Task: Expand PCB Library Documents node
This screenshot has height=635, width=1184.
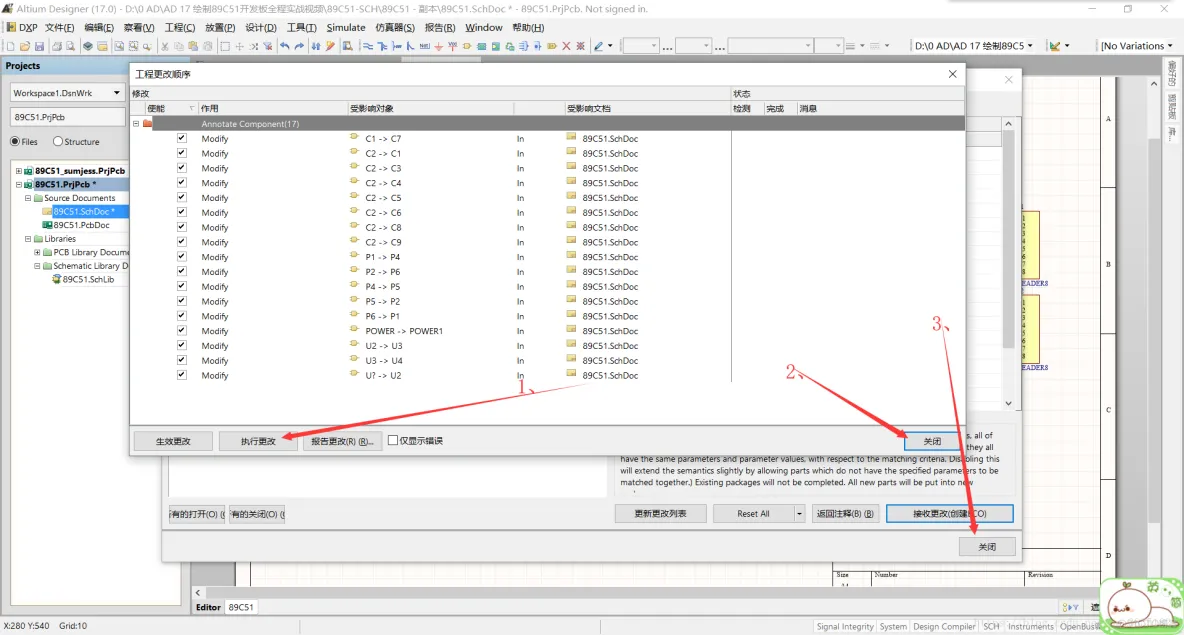Action: [37, 252]
